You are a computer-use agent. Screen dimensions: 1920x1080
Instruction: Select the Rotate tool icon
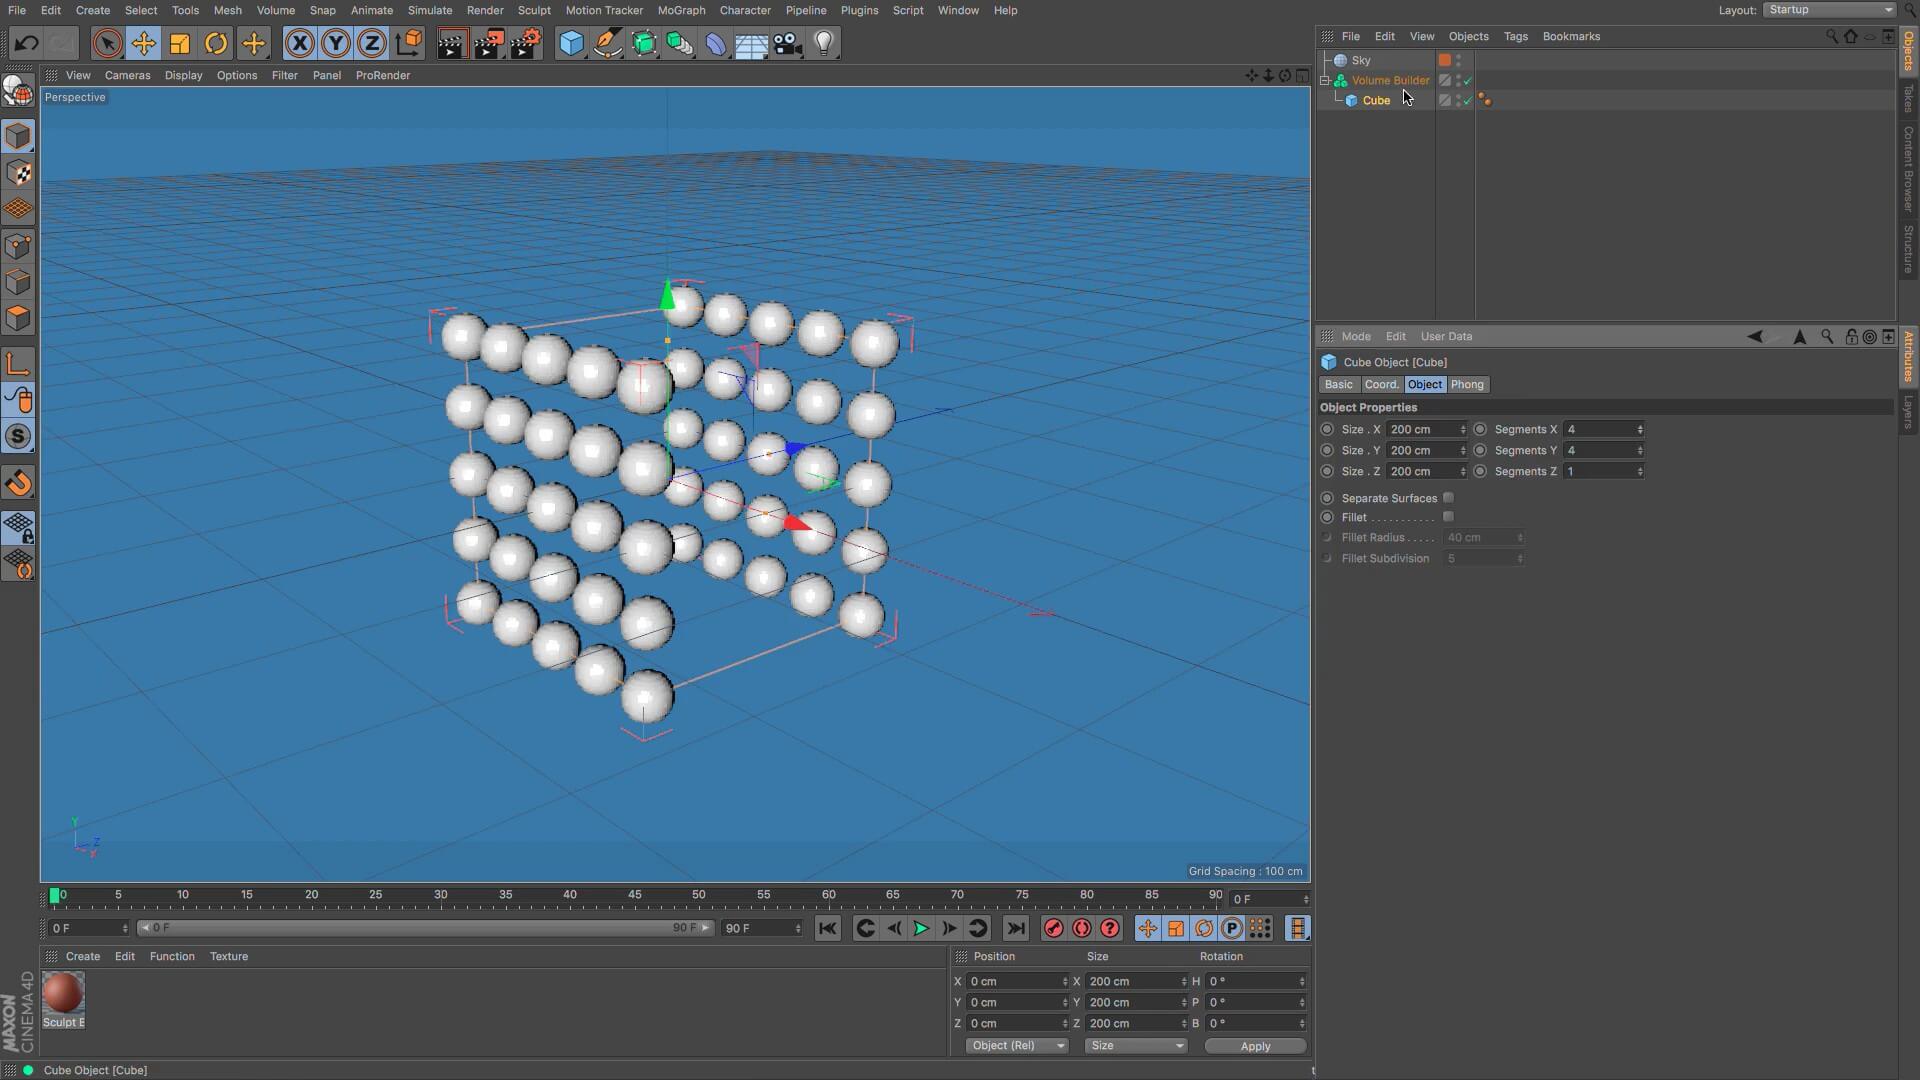216,43
